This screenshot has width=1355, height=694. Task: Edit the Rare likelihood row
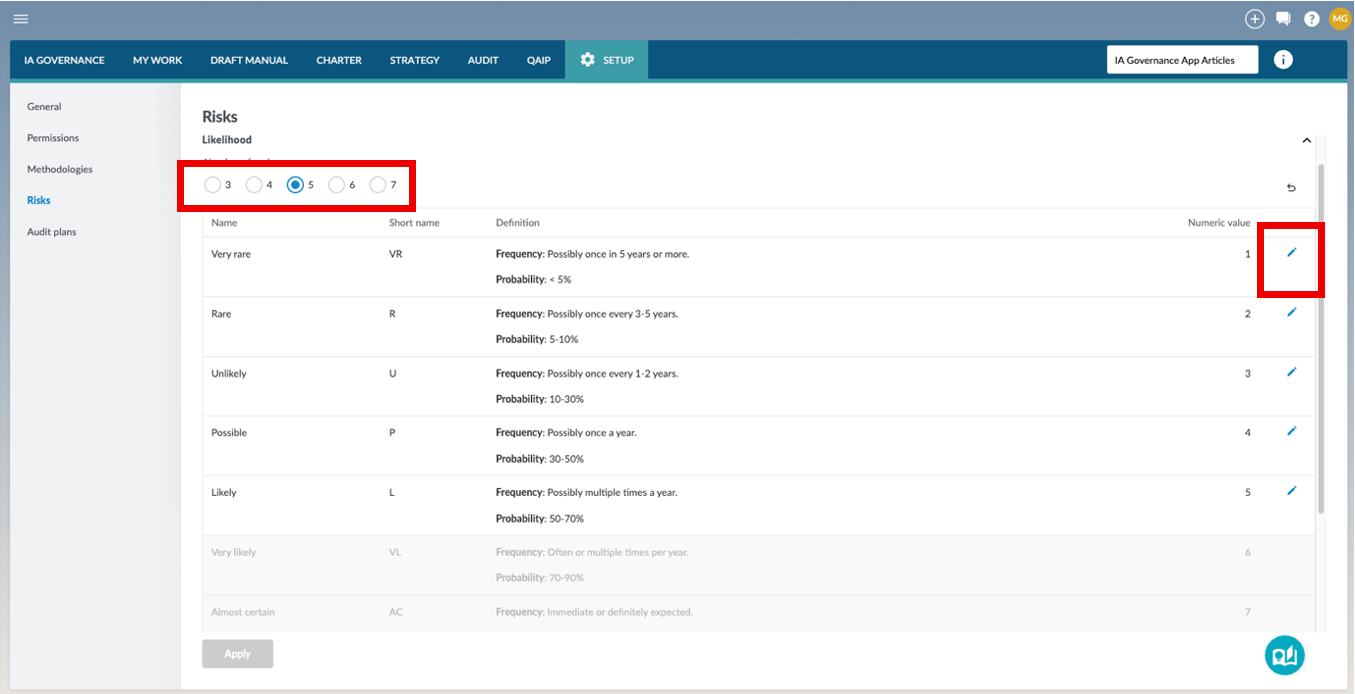[1291, 313]
